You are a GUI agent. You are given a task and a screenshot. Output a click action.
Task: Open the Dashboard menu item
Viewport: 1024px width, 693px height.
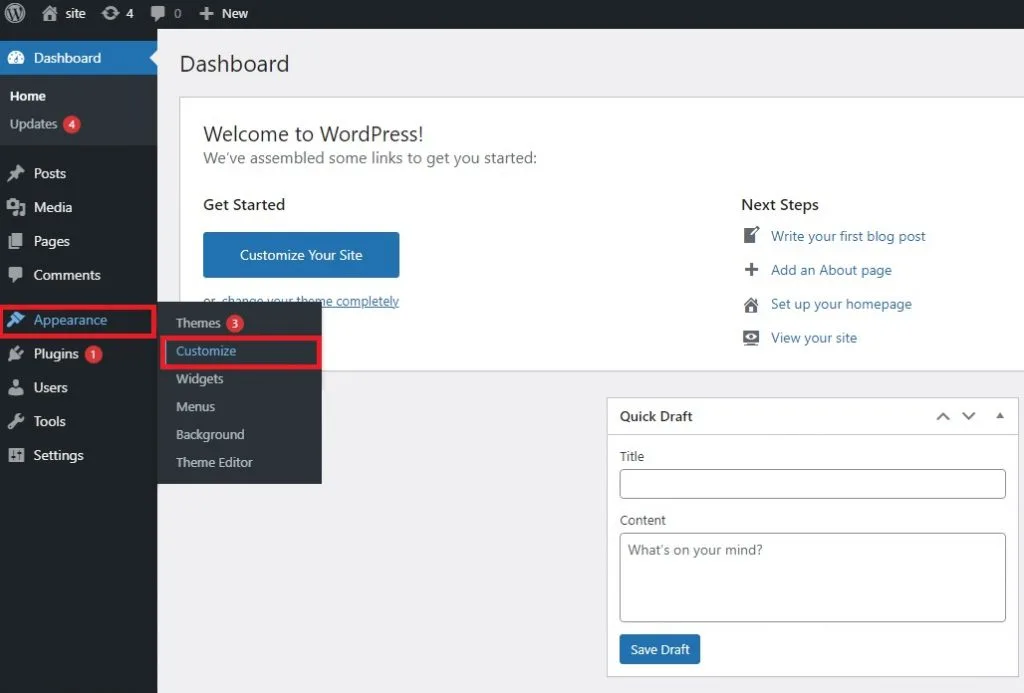click(x=78, y=57)
